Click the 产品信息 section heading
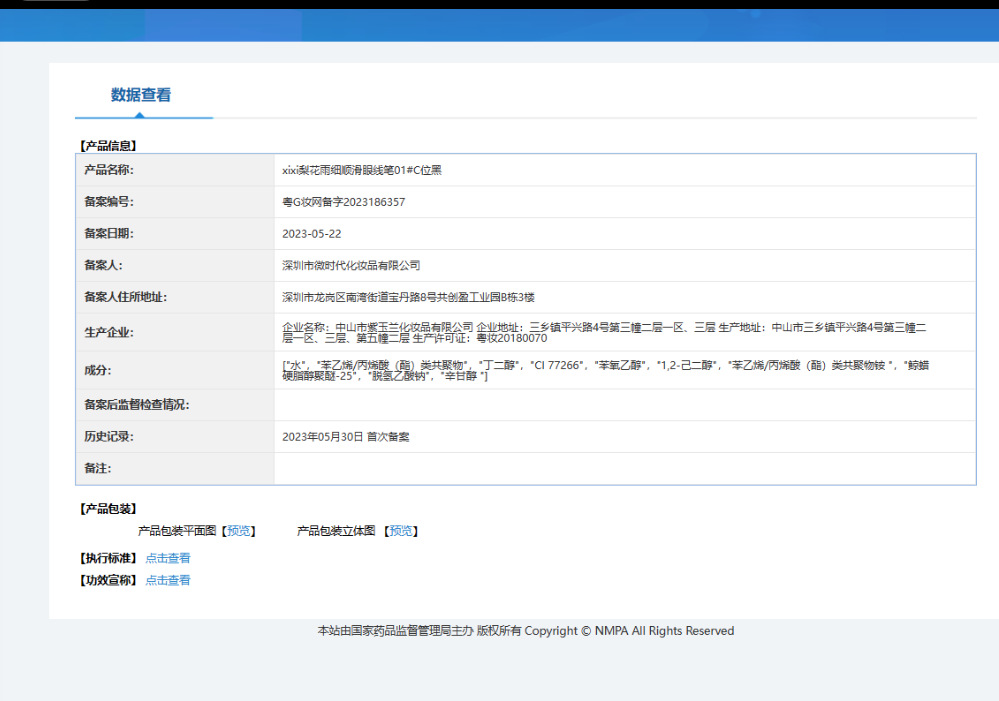The width and height of the screenshot is (999, 701). [x=108, y=146]
